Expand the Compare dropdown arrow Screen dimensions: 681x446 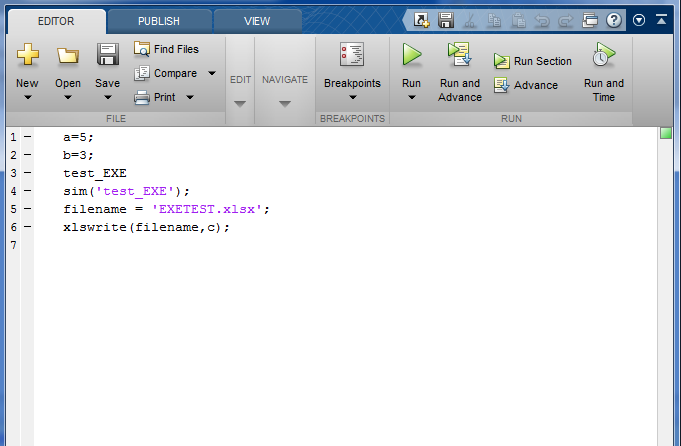[x=212, y=73]
